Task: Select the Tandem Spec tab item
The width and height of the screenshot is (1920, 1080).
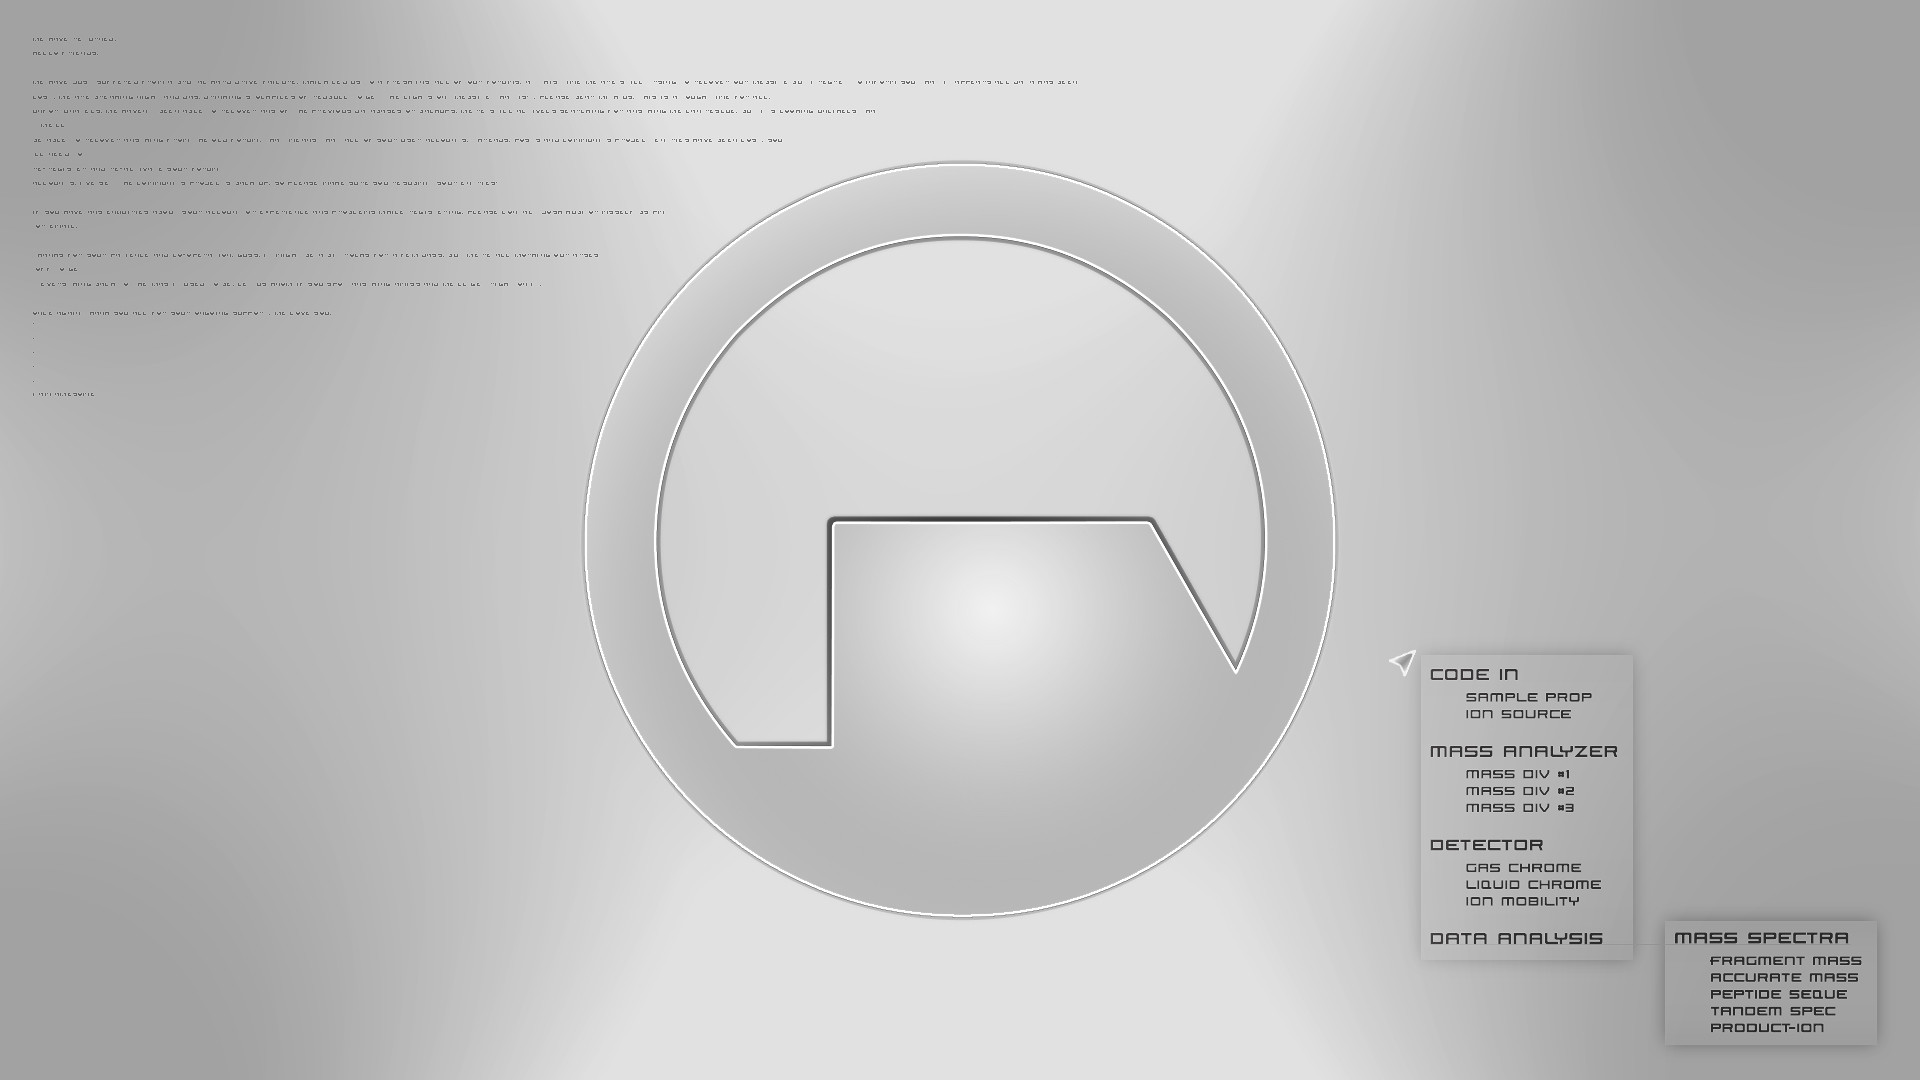Action: pos(1770,1010)
